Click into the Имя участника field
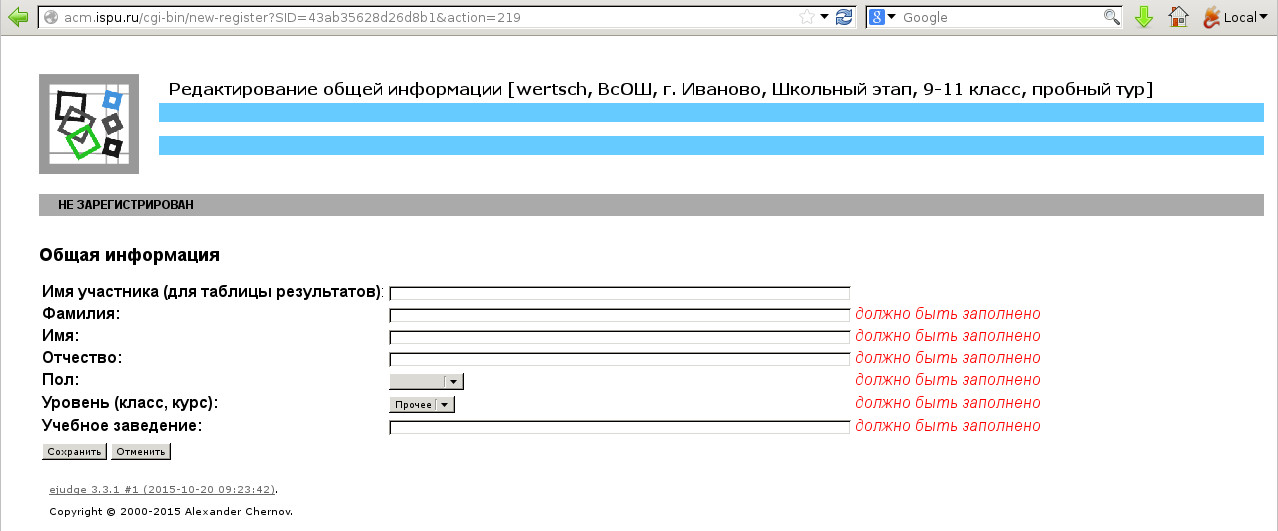The height and width of the screenshot is (531, 1278). [619, 293]
